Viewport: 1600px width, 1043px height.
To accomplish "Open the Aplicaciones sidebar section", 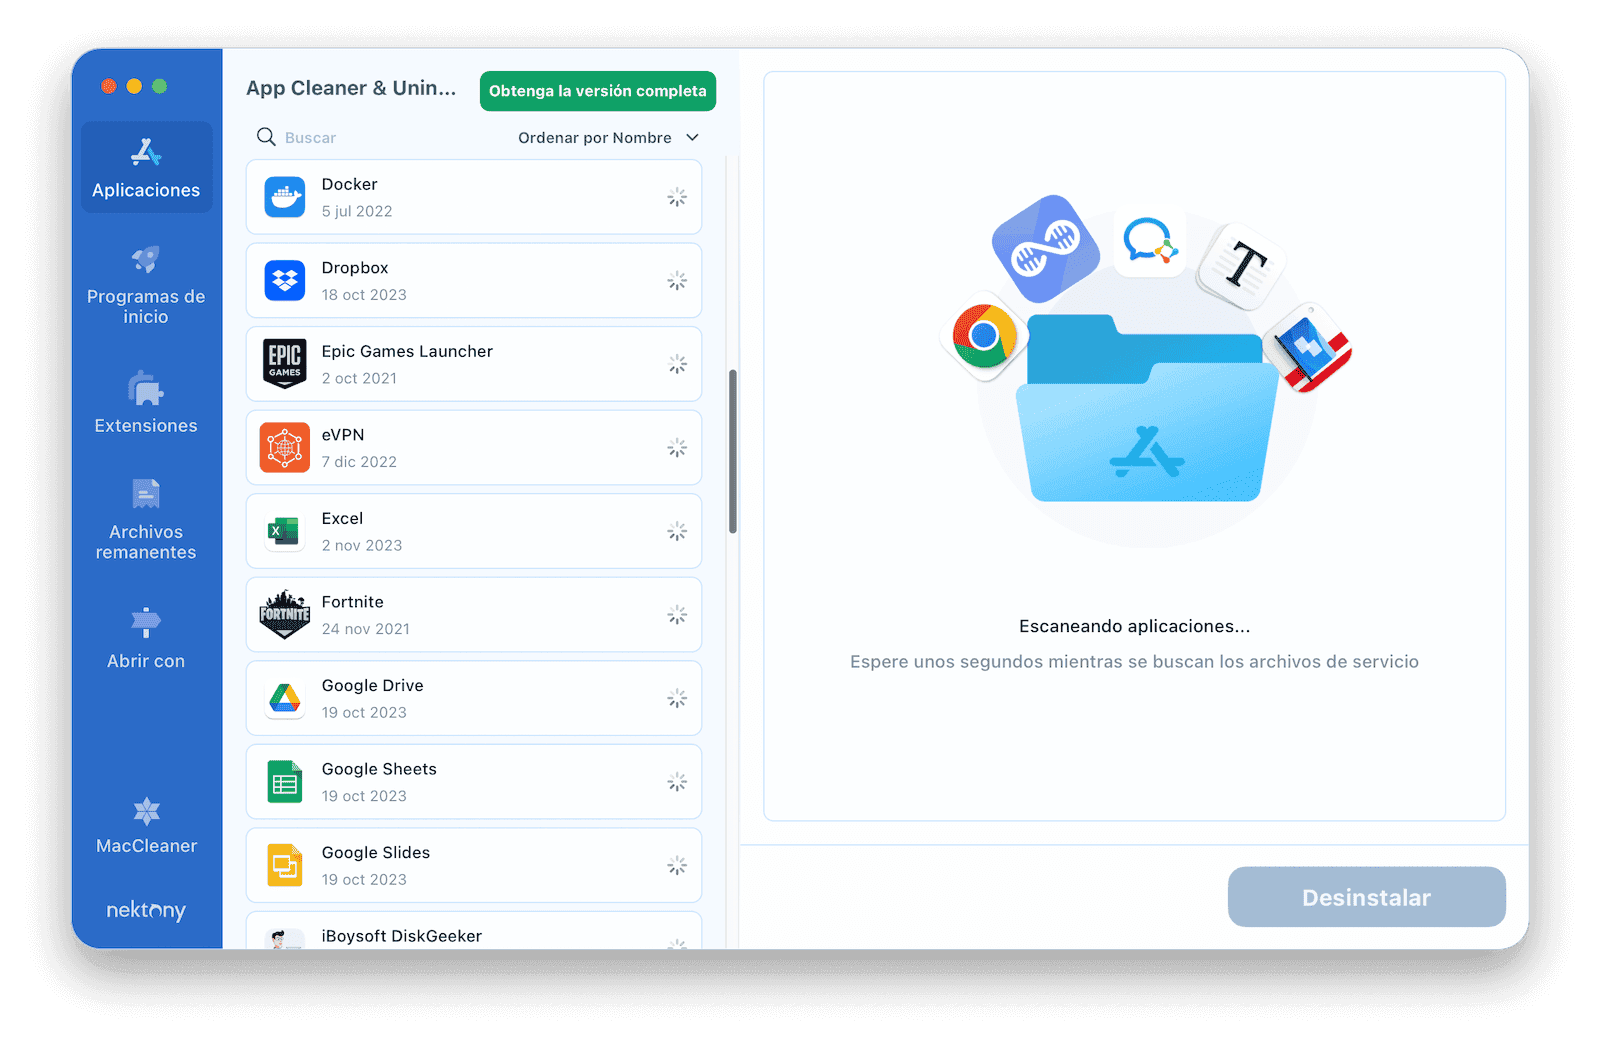I will tap(146, 167).
